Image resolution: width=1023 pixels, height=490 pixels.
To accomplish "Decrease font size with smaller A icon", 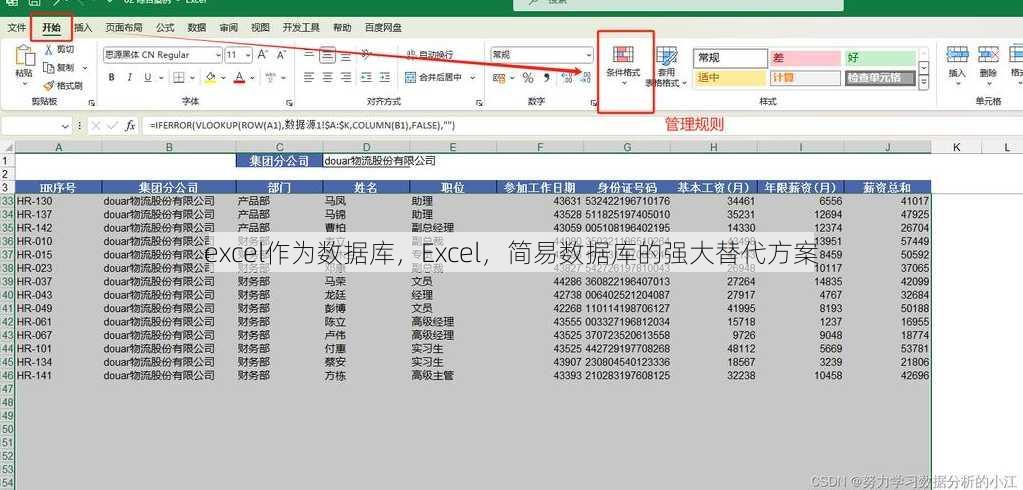I will tap(281, 55).
